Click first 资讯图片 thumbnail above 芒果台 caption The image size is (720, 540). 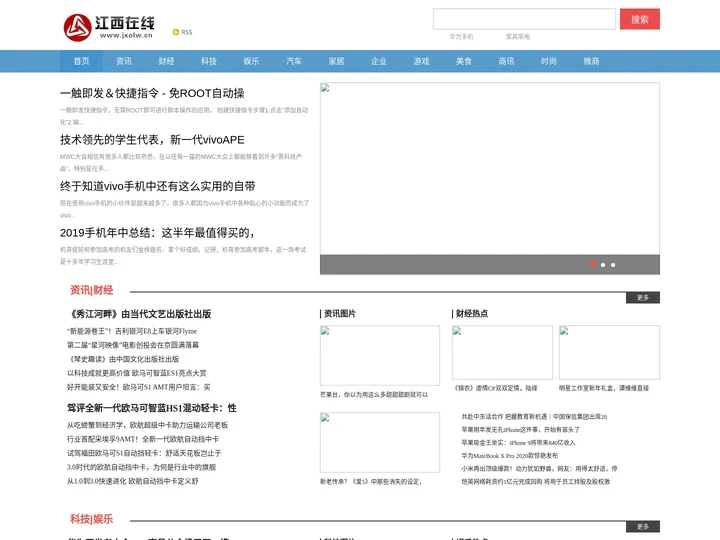[380, 355]
